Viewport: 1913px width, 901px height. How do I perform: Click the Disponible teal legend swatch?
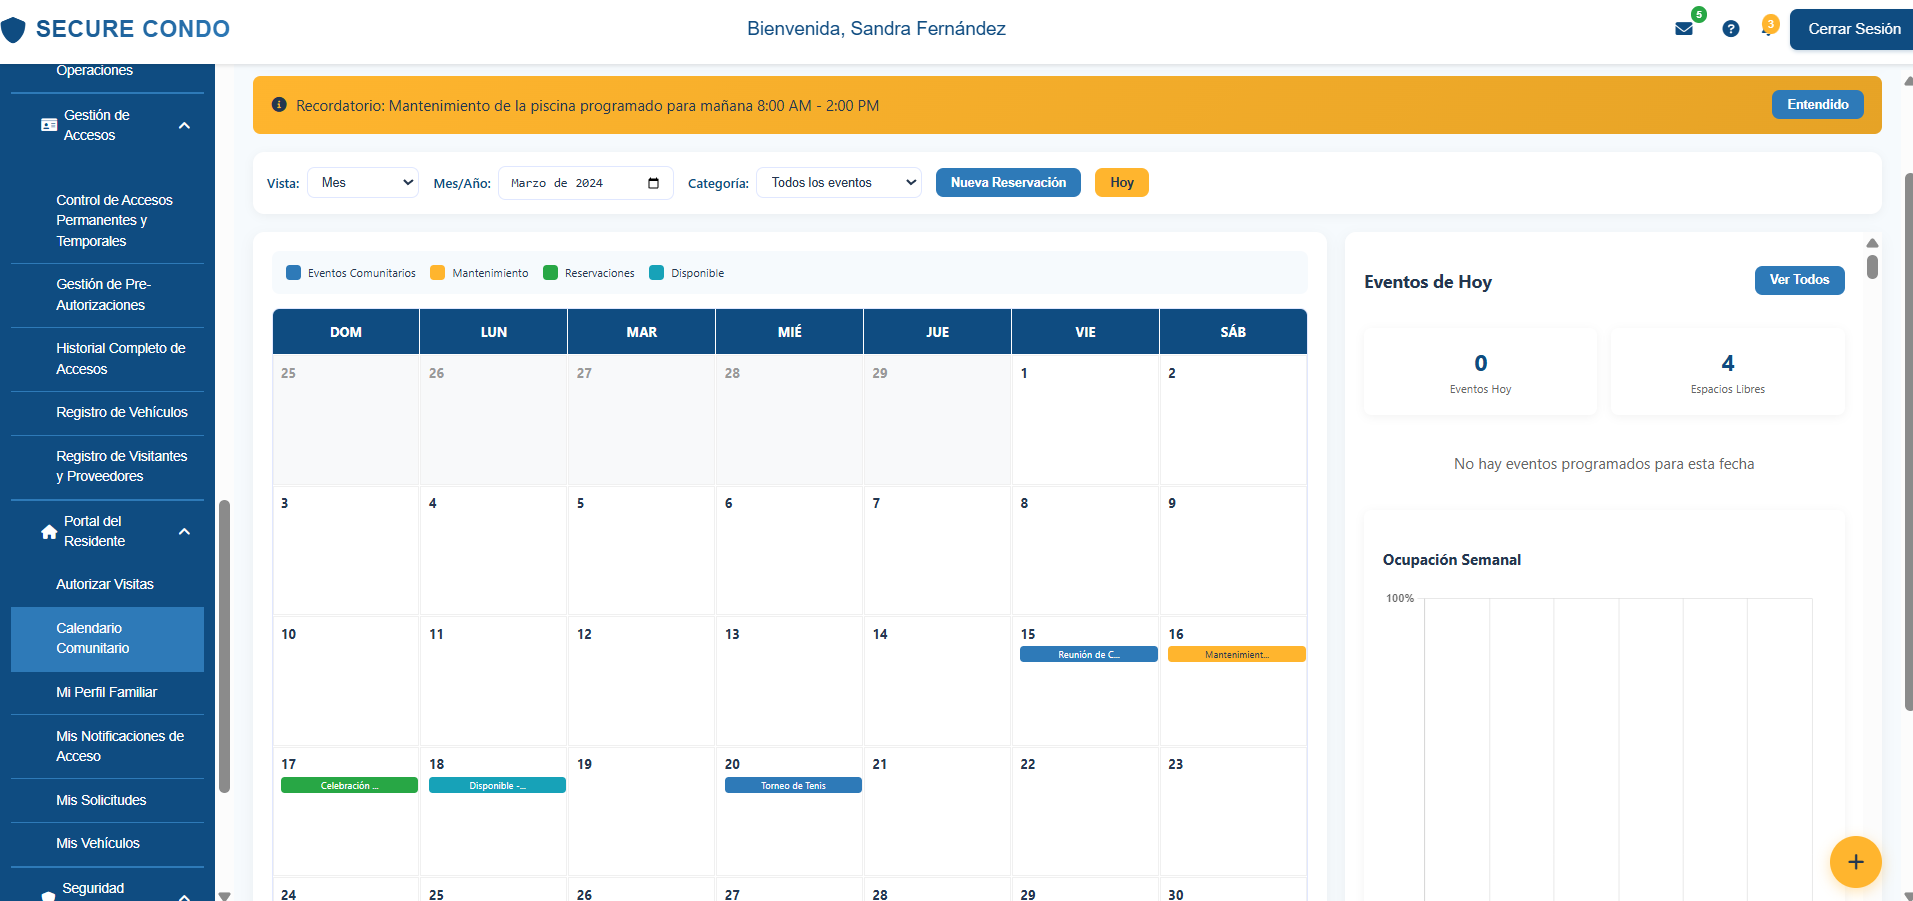(x=656, y=273)
